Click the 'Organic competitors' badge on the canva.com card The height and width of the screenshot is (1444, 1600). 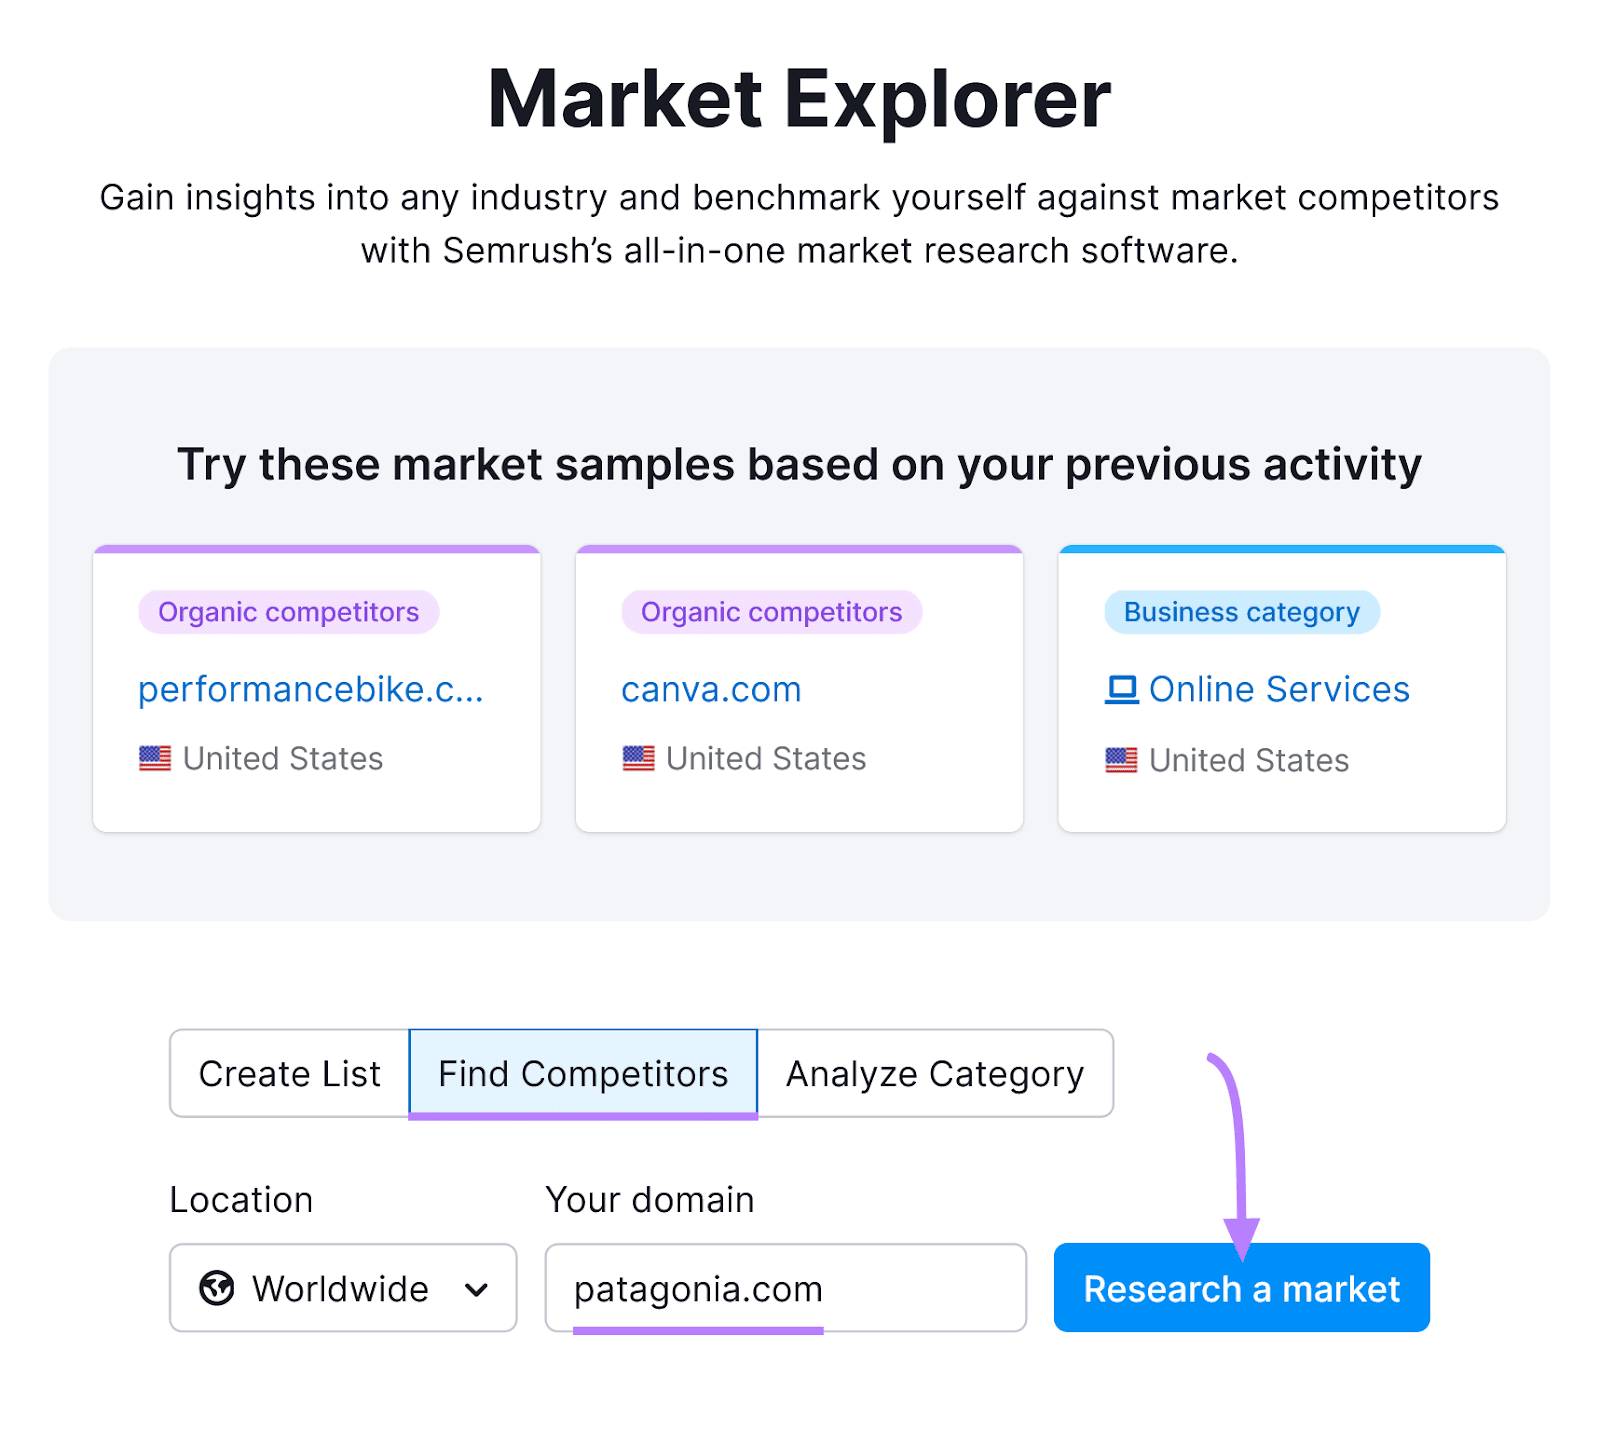pyautogui.click(x=770, y=611)
